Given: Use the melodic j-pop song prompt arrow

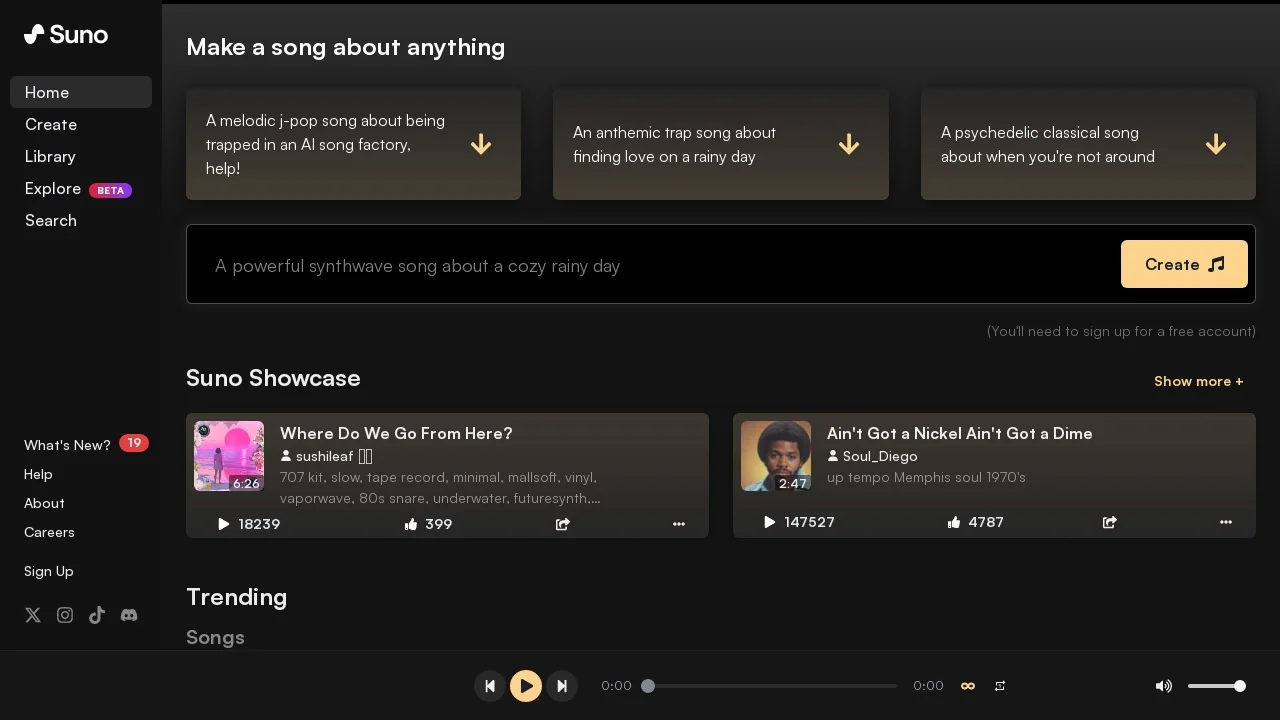Looking at the screenshot, I should click(481, 144).
